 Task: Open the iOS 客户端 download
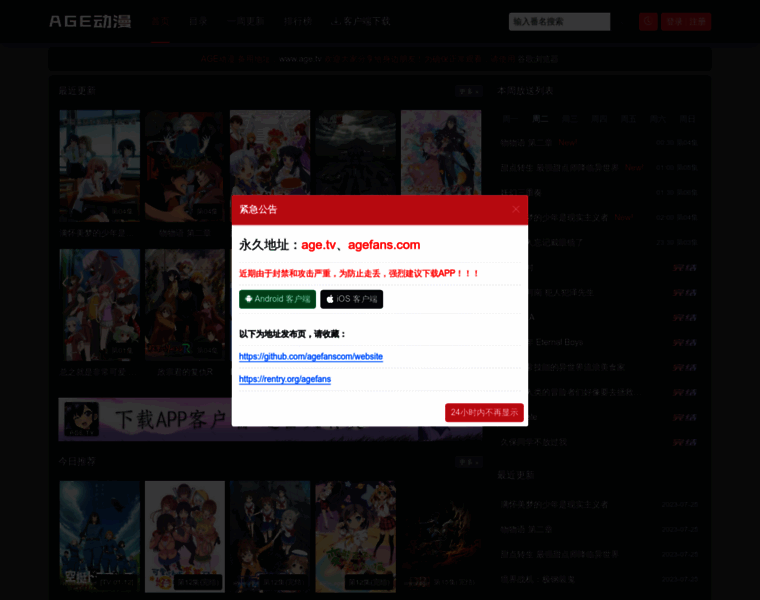[x=351, y=299]
